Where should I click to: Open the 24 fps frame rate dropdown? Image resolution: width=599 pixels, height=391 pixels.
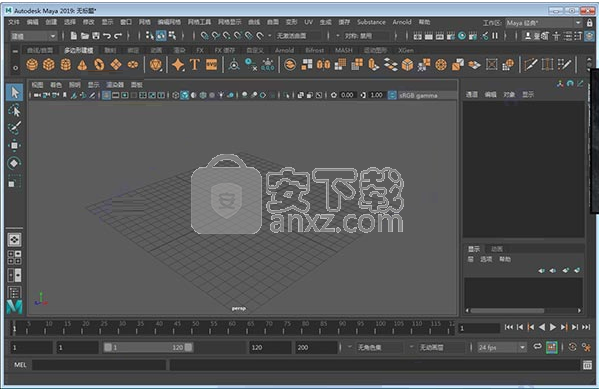pyautogui.click(x=502, y=347)
